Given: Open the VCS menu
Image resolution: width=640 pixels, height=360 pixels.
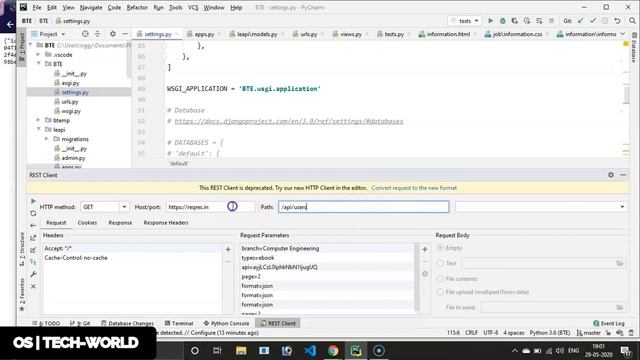Looking at the screenshot, I should click(193, 7).
